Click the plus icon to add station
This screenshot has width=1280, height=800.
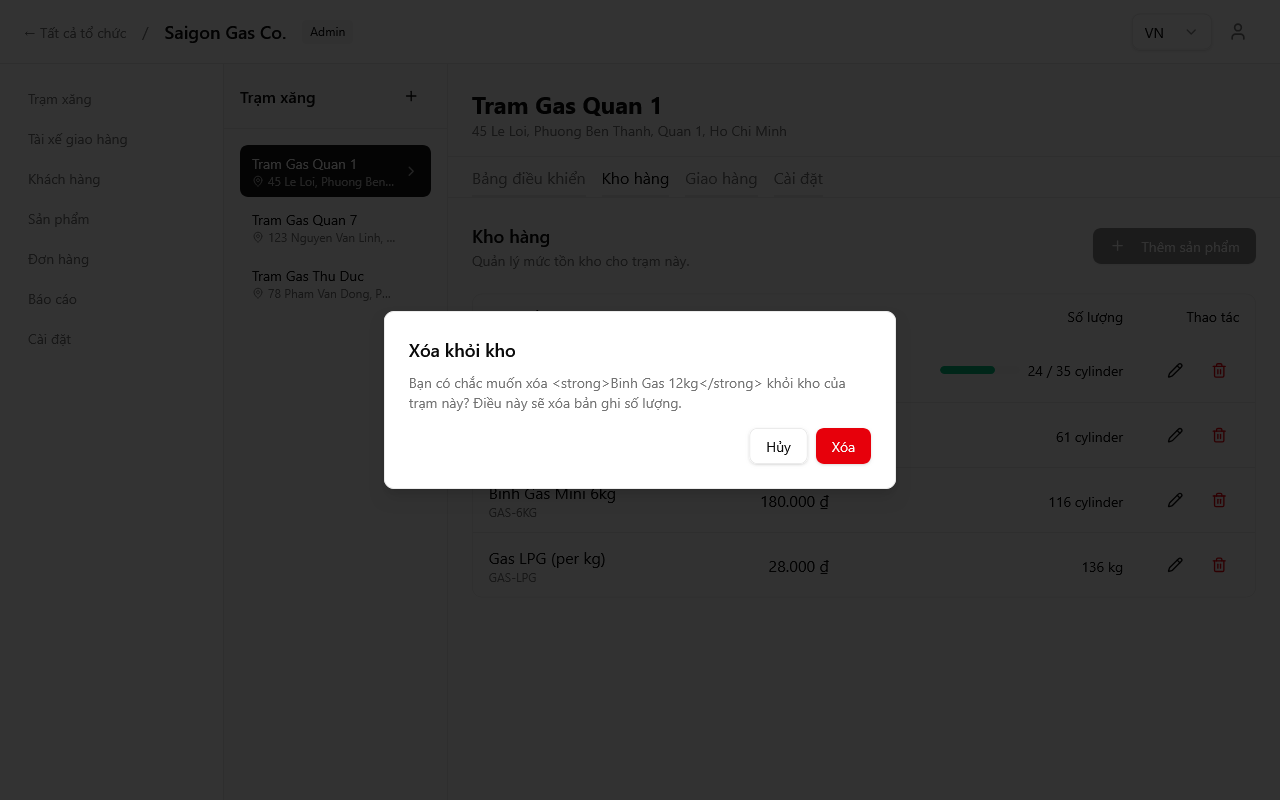[410, 97]
